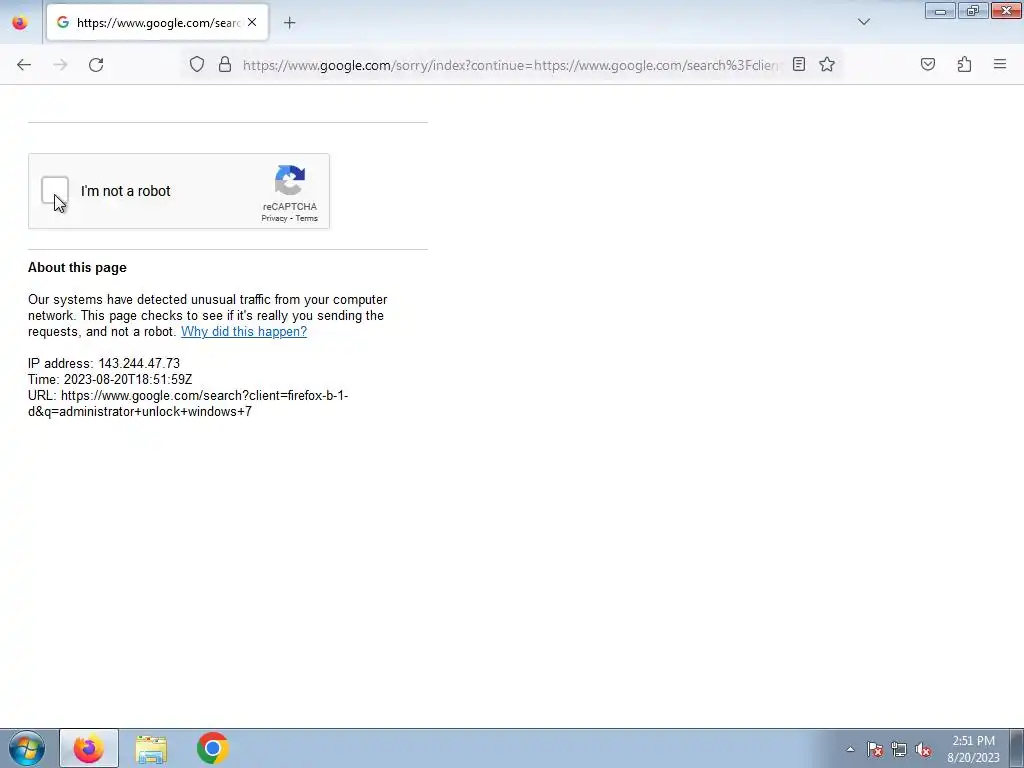This screenshot has height=768, width=1024.
Task: Click the I'm not a robot label
Action: pyautogui.click(x=125, y=191)
